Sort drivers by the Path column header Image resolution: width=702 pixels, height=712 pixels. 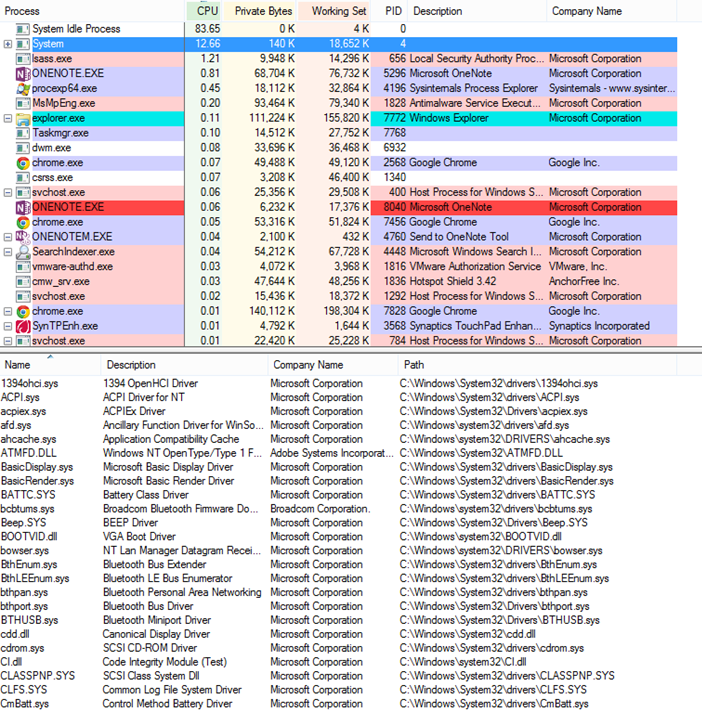[537, 365]
